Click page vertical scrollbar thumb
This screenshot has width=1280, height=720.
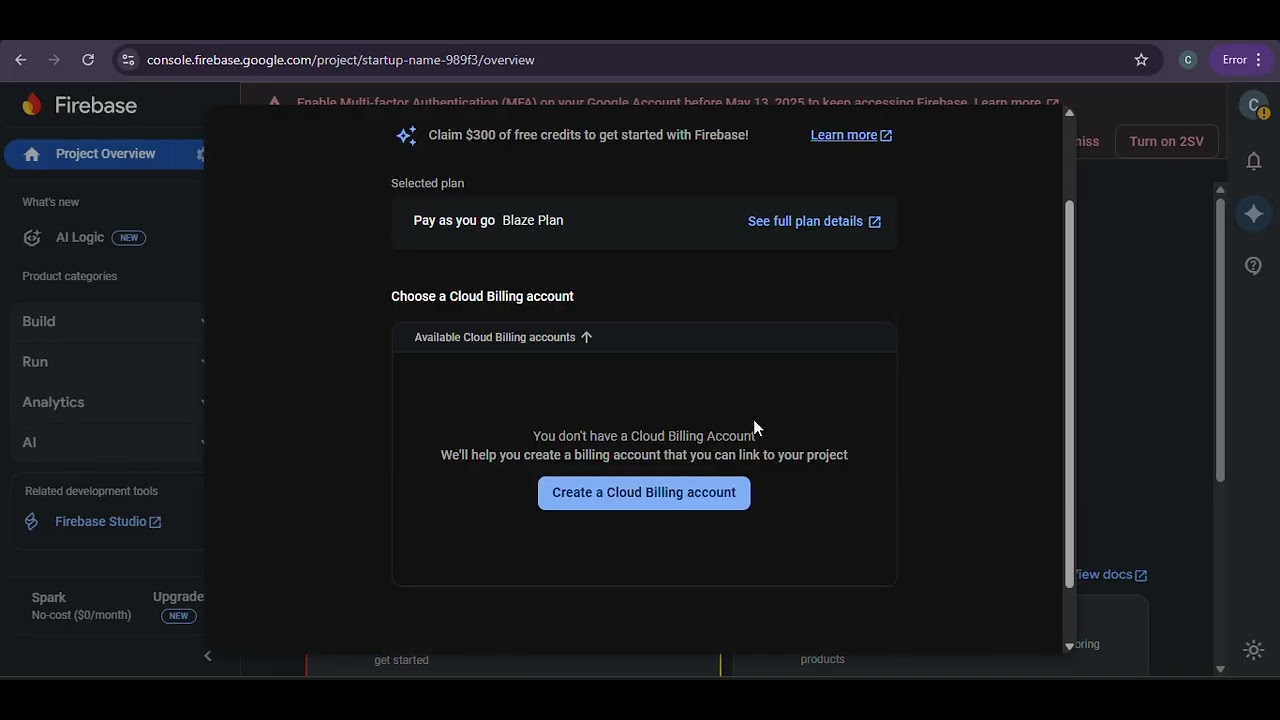pos(1220,340)
